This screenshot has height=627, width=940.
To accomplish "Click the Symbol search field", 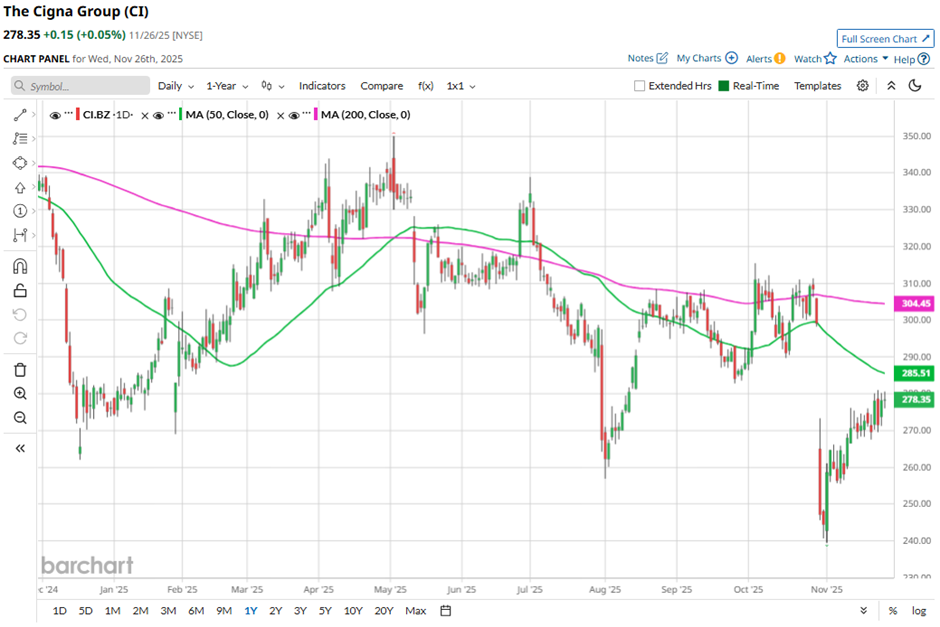I will [x=80, y=86].
